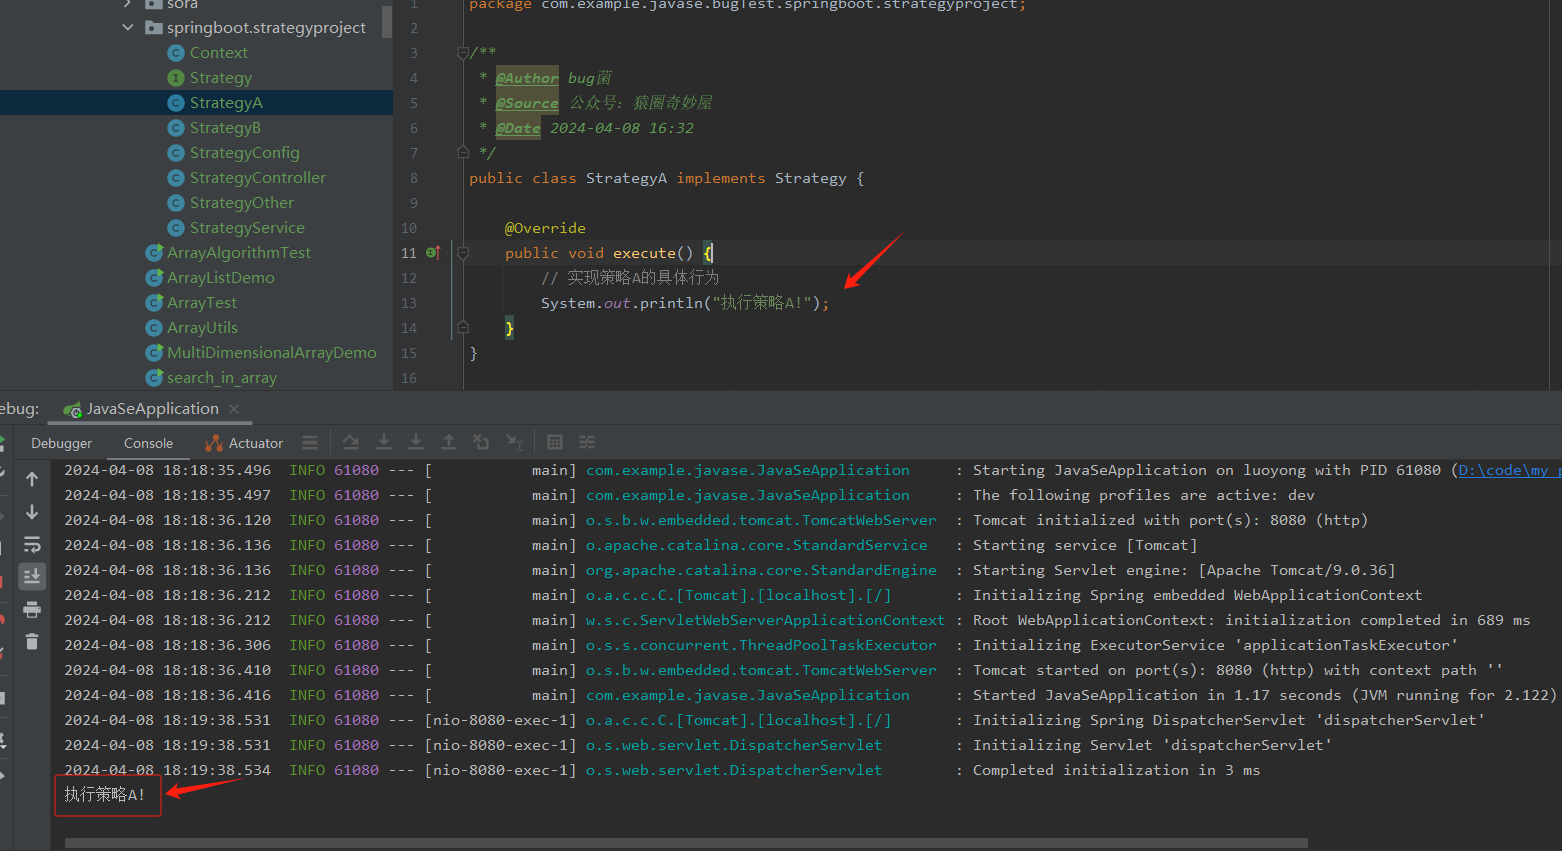Click the Step Over icon
This screenshot has height=851, width=1562.
point(350,442)
